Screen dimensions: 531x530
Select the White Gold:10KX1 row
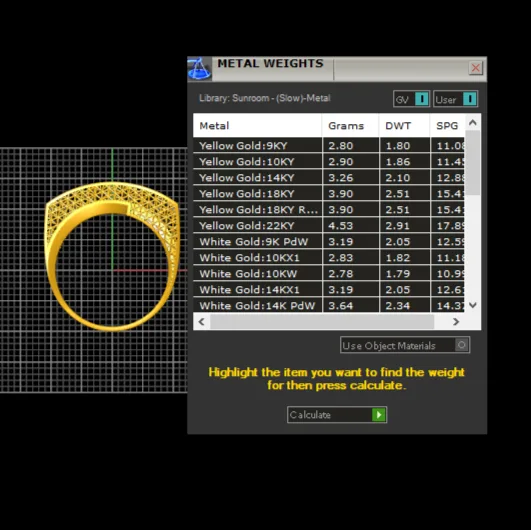coord(328,258)
